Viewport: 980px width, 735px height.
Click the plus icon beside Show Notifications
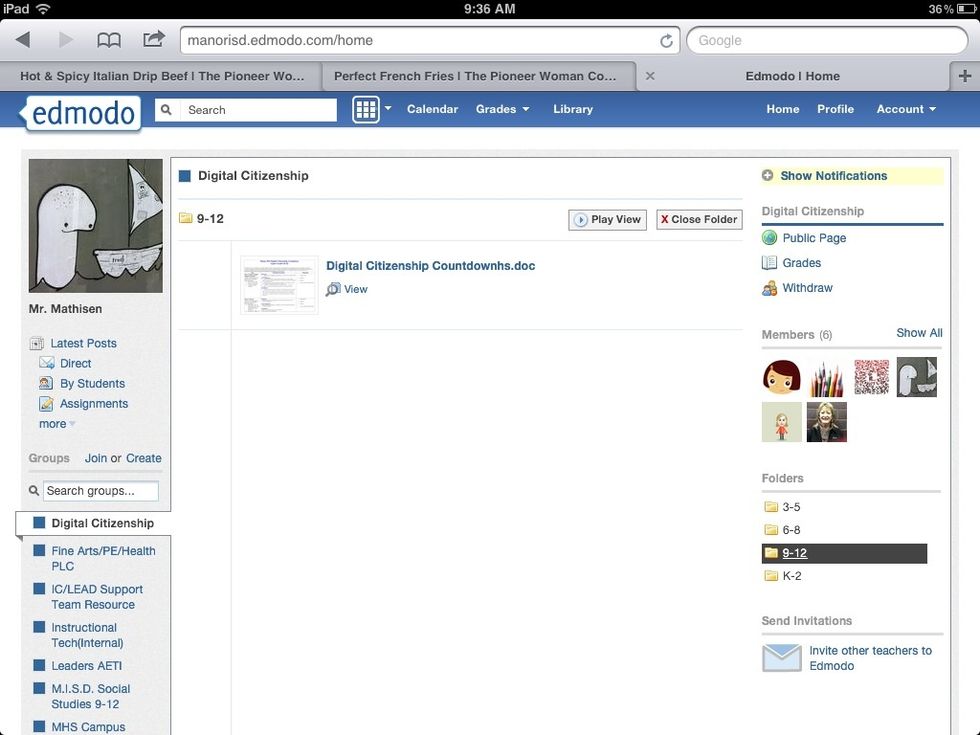tap(768, 176)
